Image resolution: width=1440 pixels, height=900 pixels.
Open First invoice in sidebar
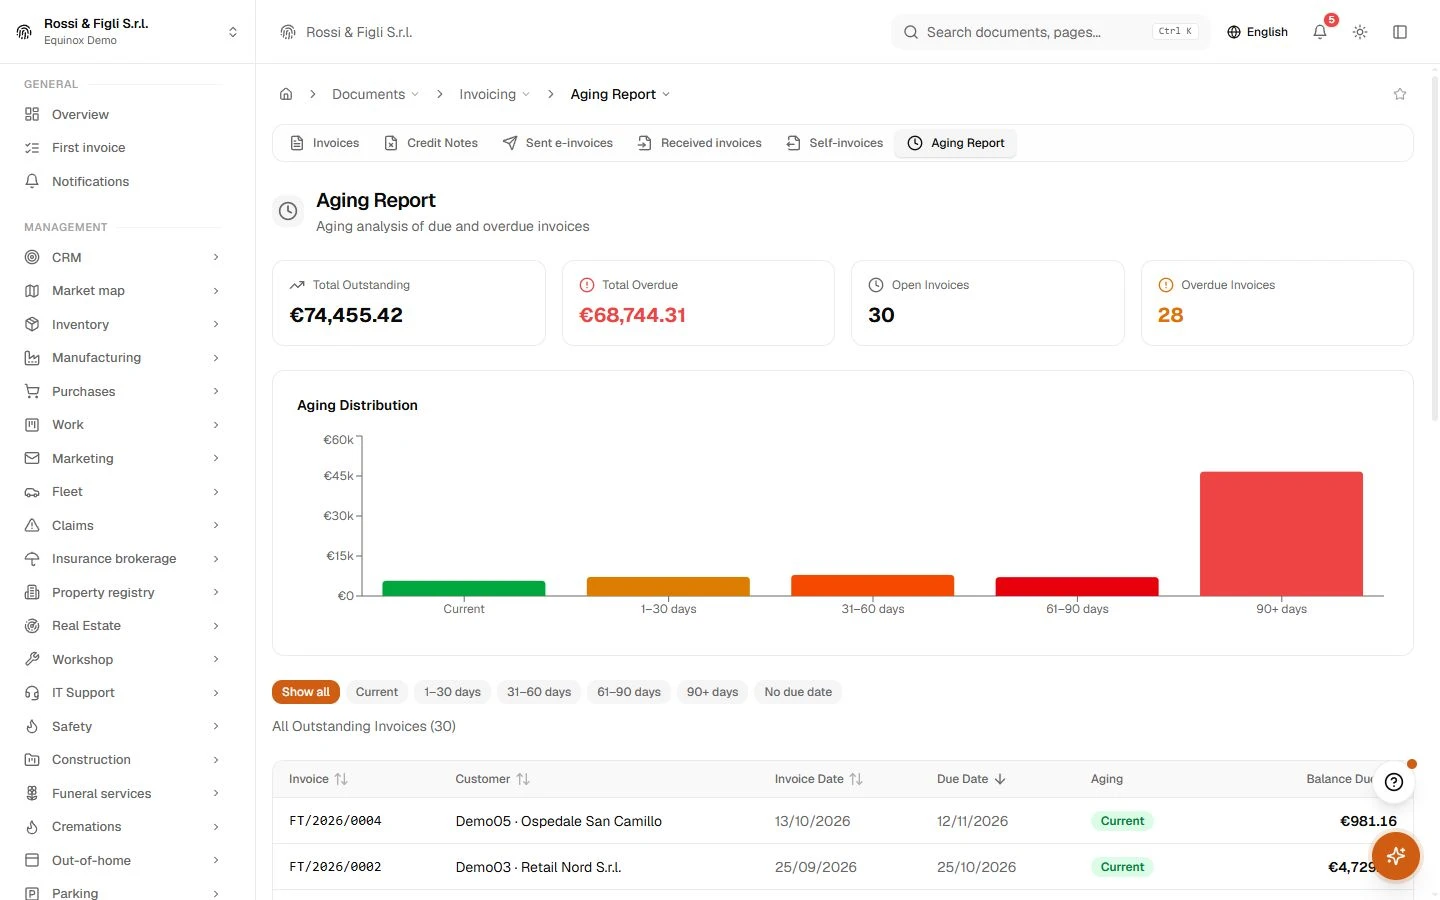122,147
